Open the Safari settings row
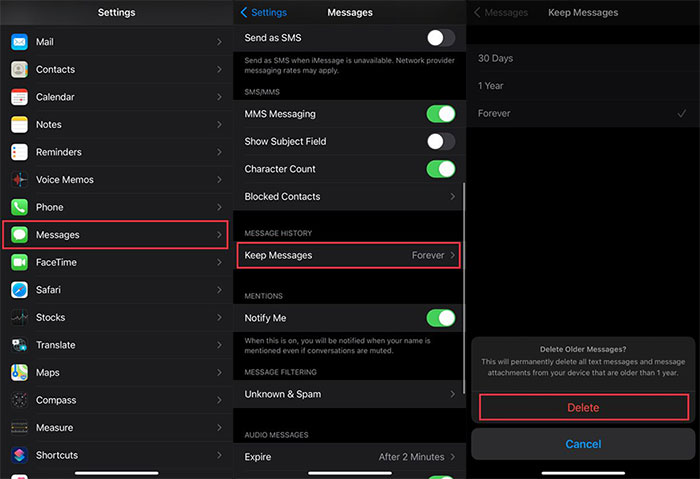 coord(117,290)
